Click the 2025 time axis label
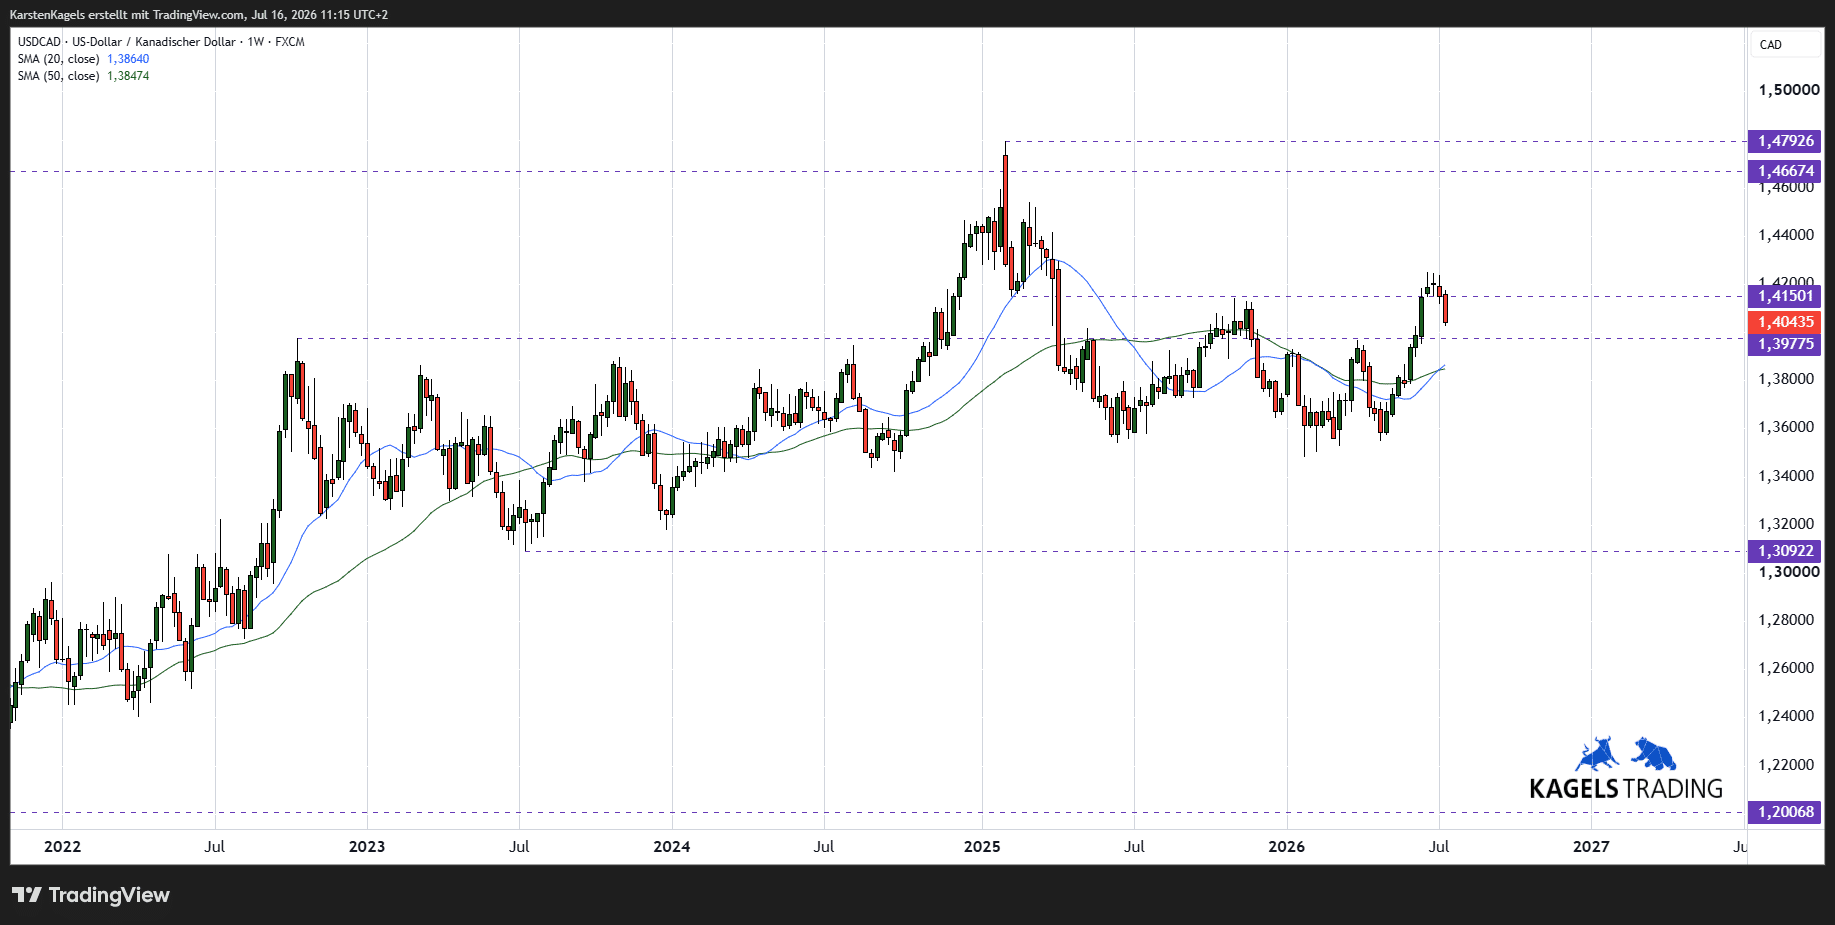Viewport: 1835px width, 925px height. [x=982, y=847]
